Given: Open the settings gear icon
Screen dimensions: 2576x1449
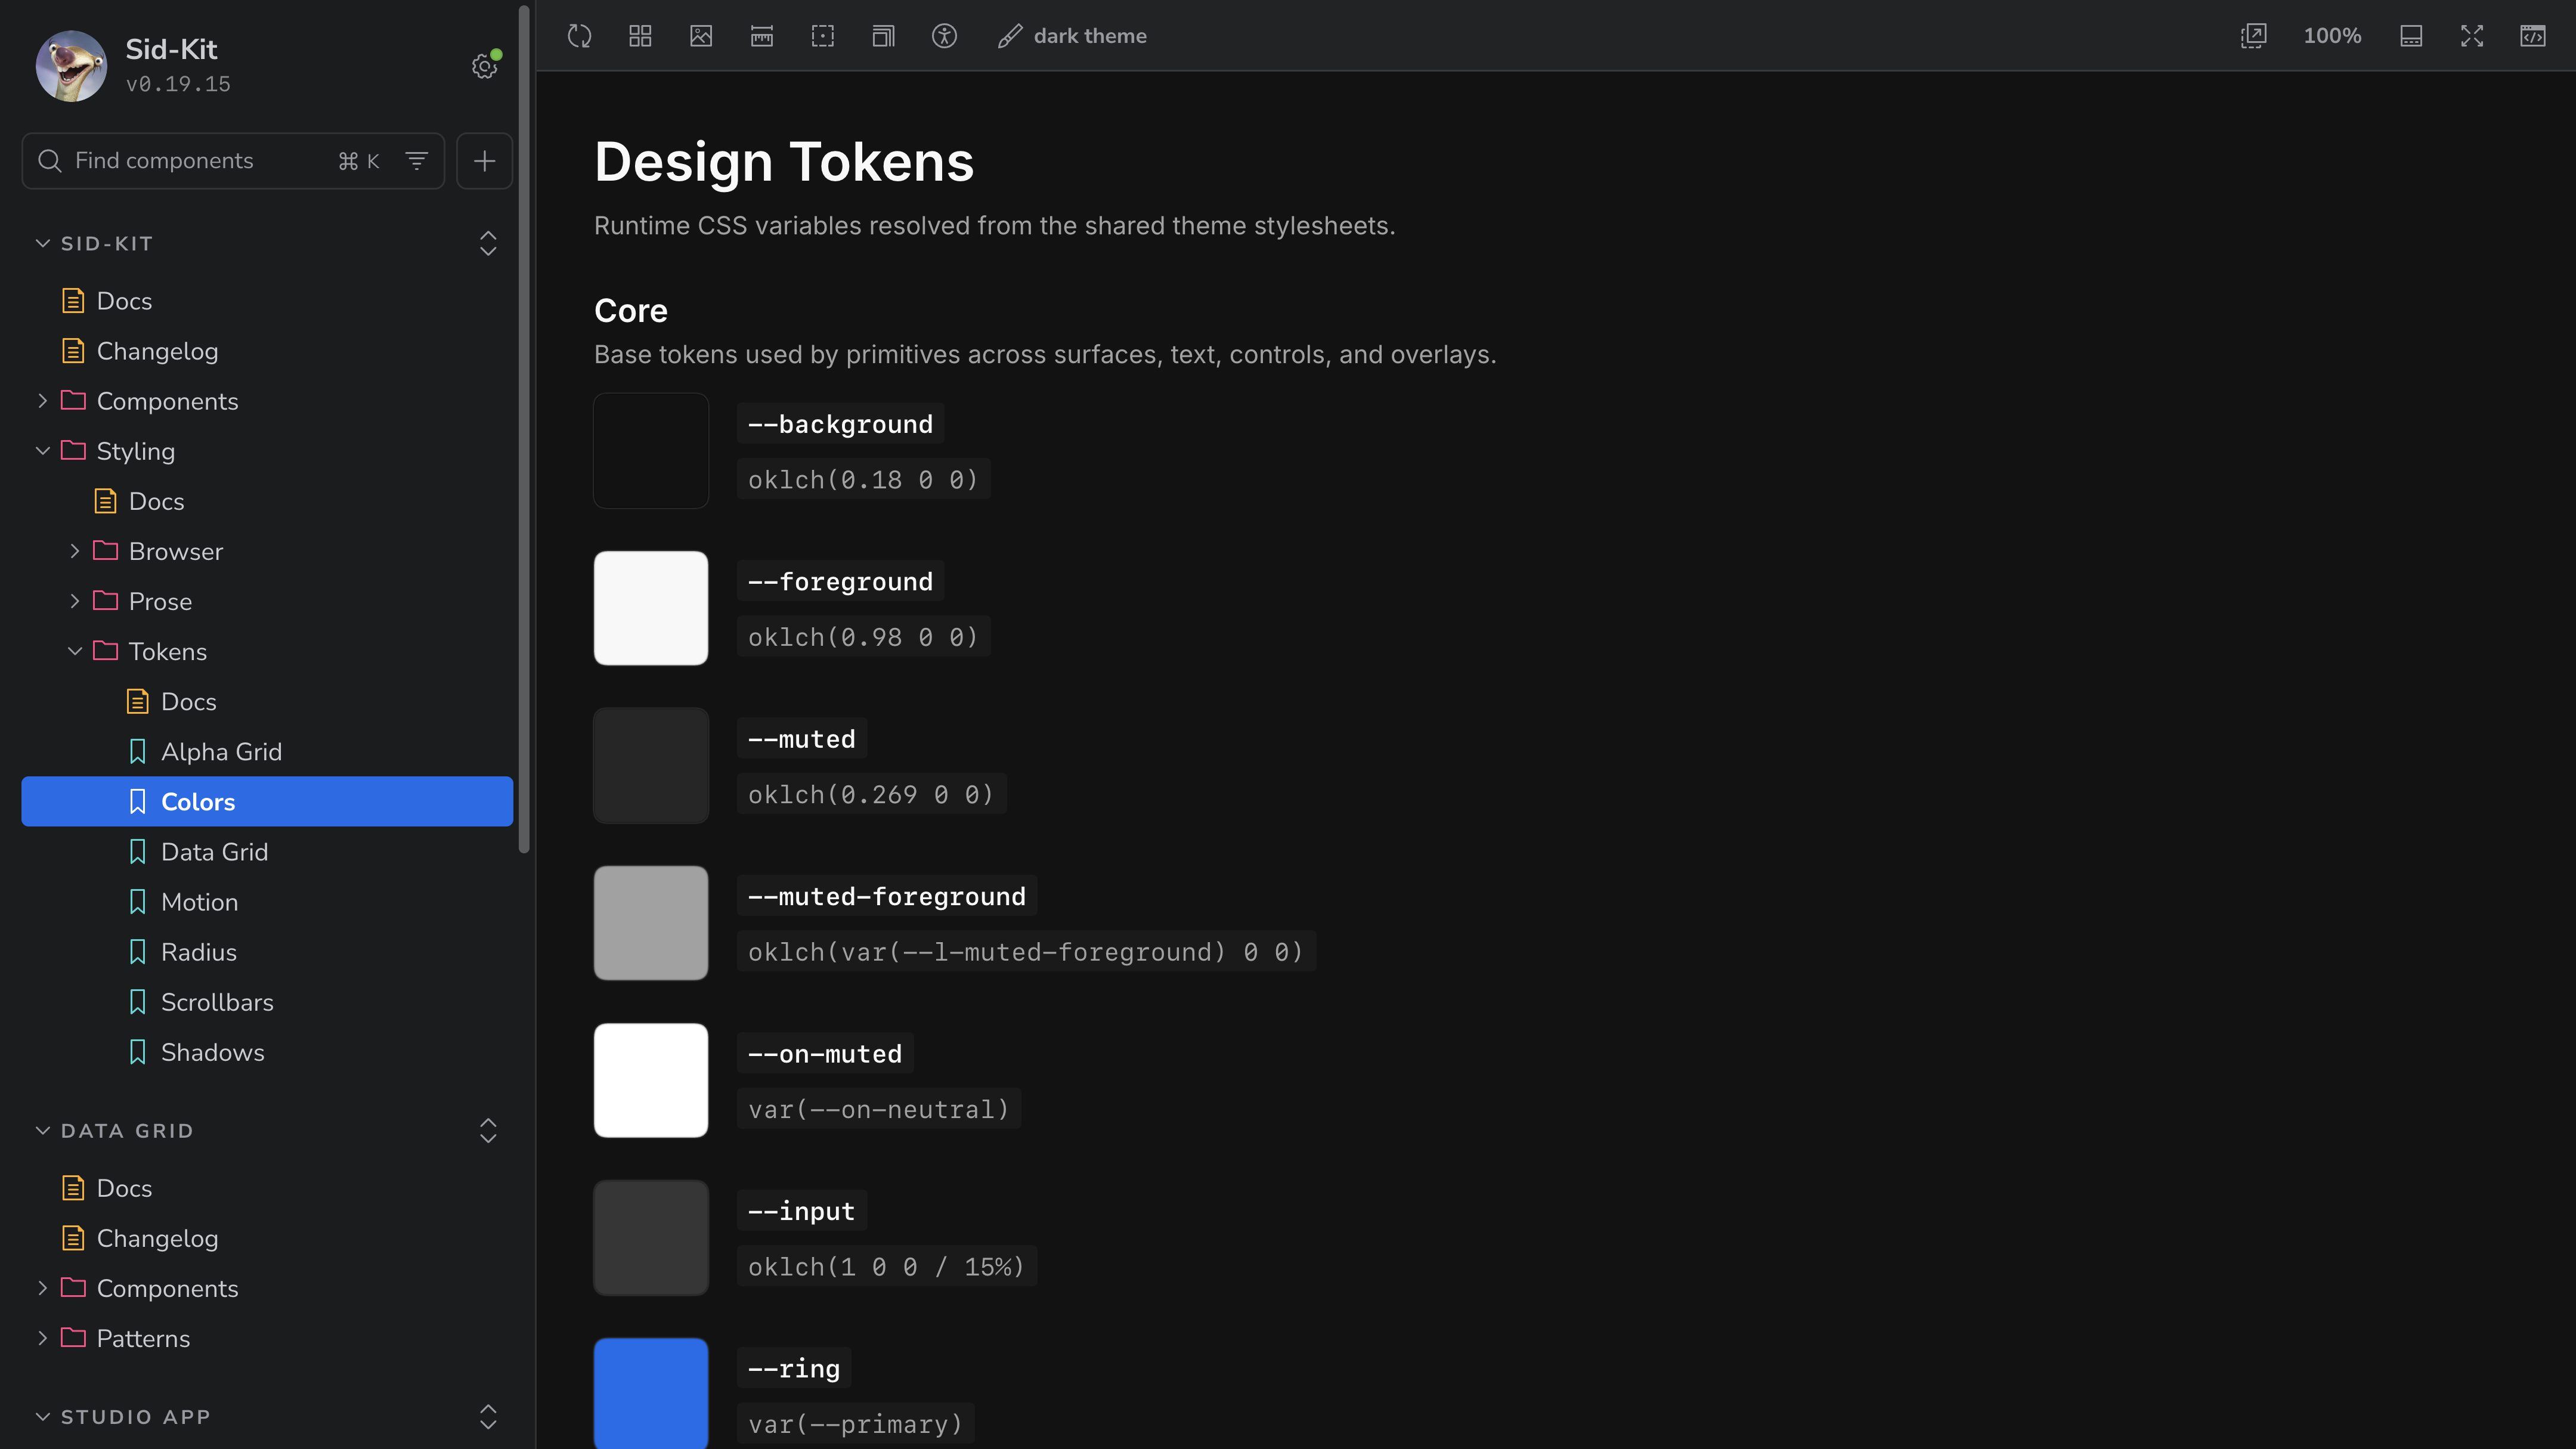Looking at the screenshot, I should pos(485,66).
